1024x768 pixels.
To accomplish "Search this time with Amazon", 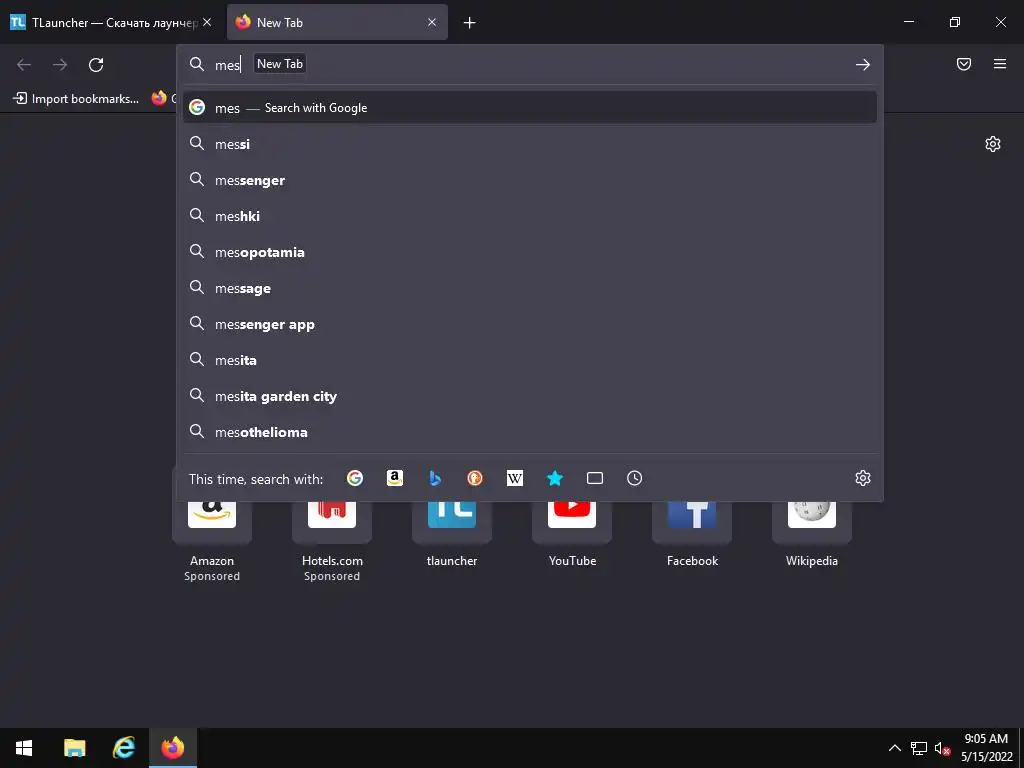I will pos(394,478).
